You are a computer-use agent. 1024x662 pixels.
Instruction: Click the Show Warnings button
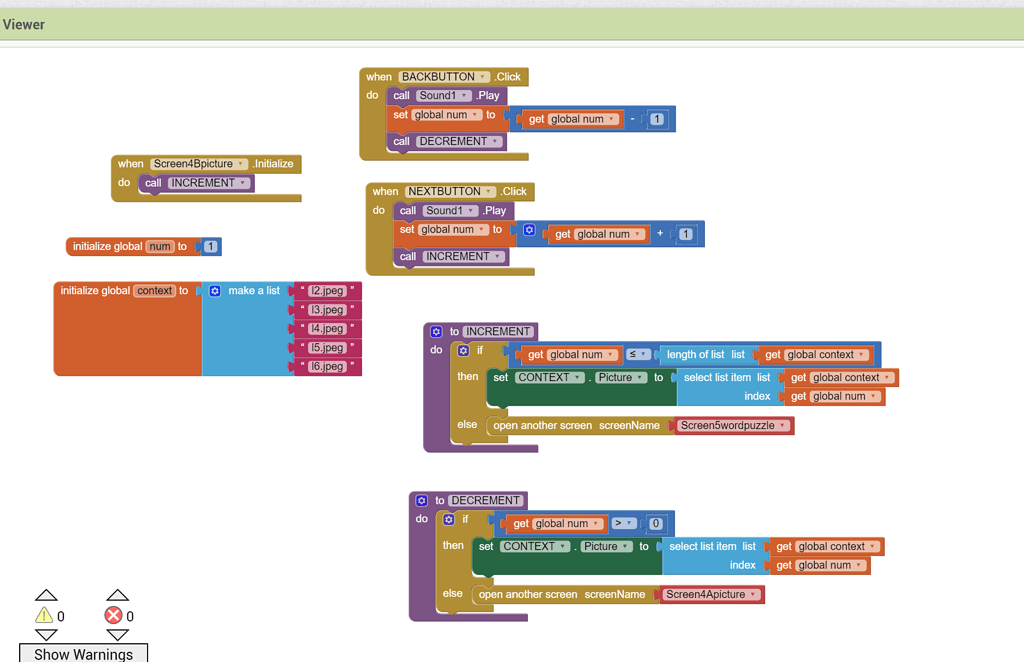83,653
